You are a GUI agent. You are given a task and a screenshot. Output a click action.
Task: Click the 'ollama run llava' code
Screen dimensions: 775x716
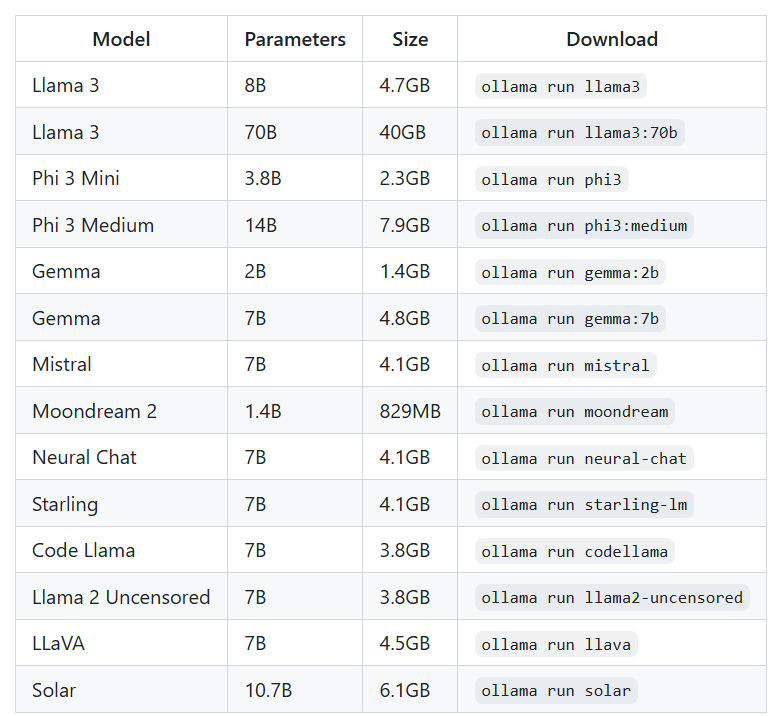coord(556,644)
